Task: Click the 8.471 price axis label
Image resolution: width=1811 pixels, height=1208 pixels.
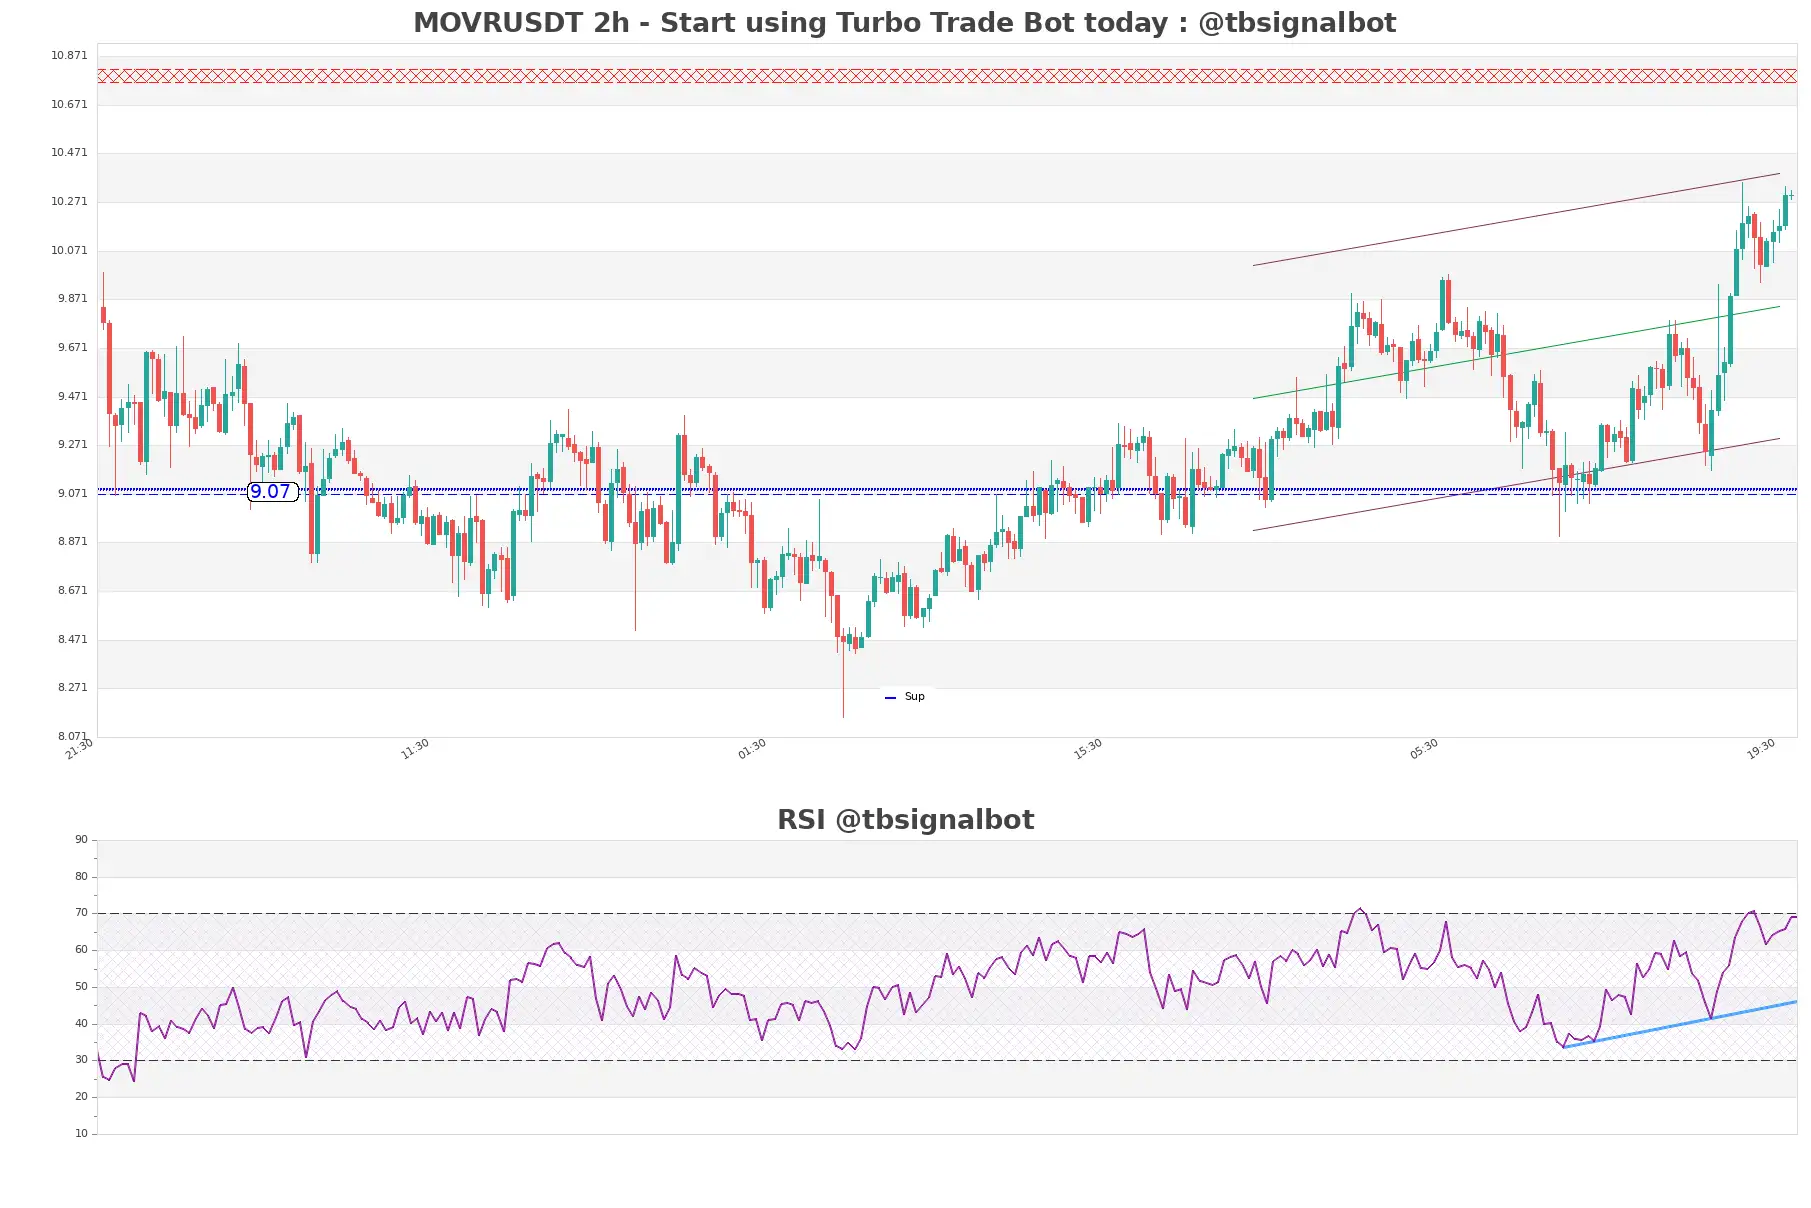Action: click(x=72, y=639)
